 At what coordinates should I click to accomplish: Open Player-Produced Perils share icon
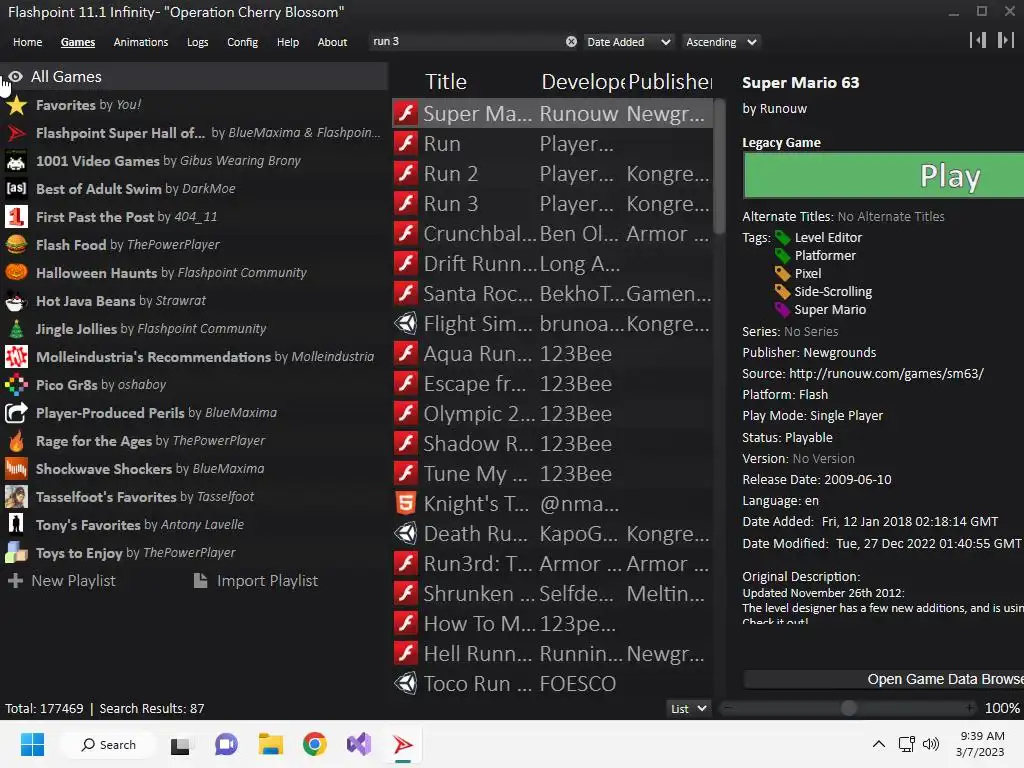[x=16, y=413]
